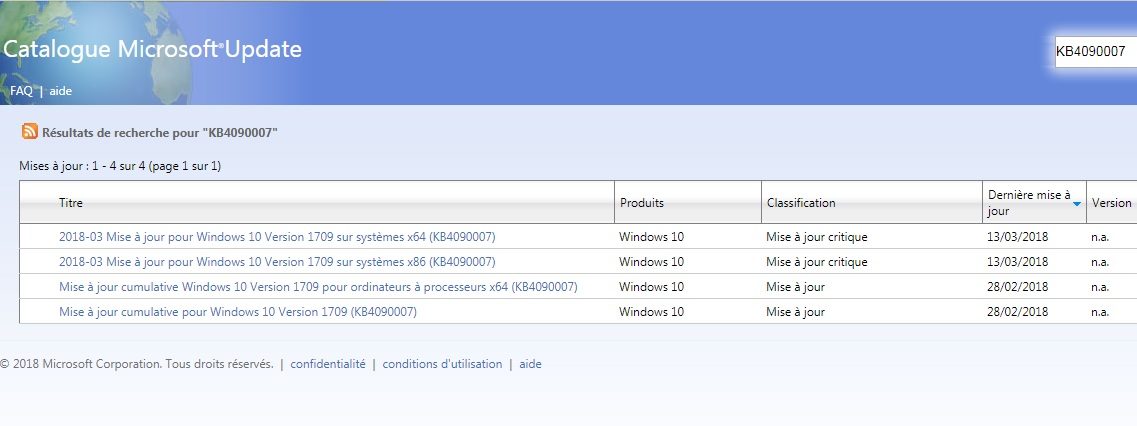The image size is (1137, 426).
Task: Open the FAQ link in header
Action: pyautogui.click(x=21, y=91)
